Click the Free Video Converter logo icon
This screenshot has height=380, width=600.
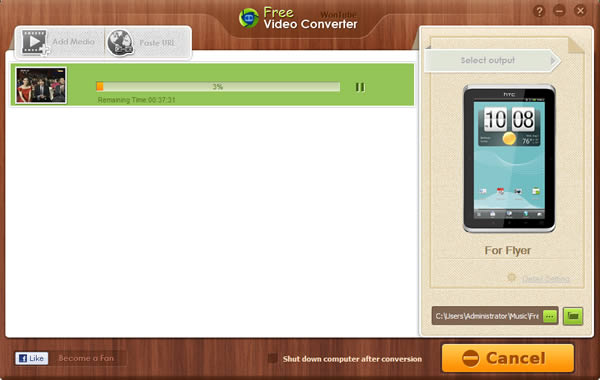pos(249,18)
